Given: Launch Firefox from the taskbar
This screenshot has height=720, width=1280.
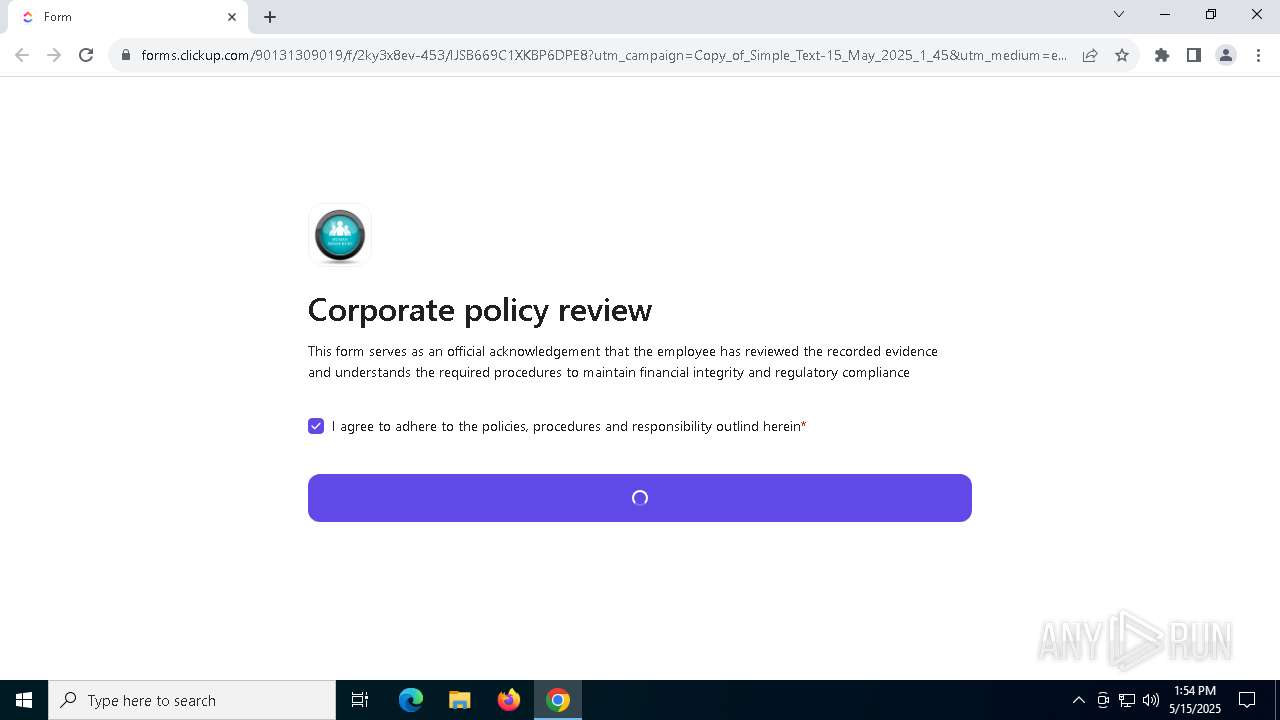Looking at the screenshot, I should 509,700.
